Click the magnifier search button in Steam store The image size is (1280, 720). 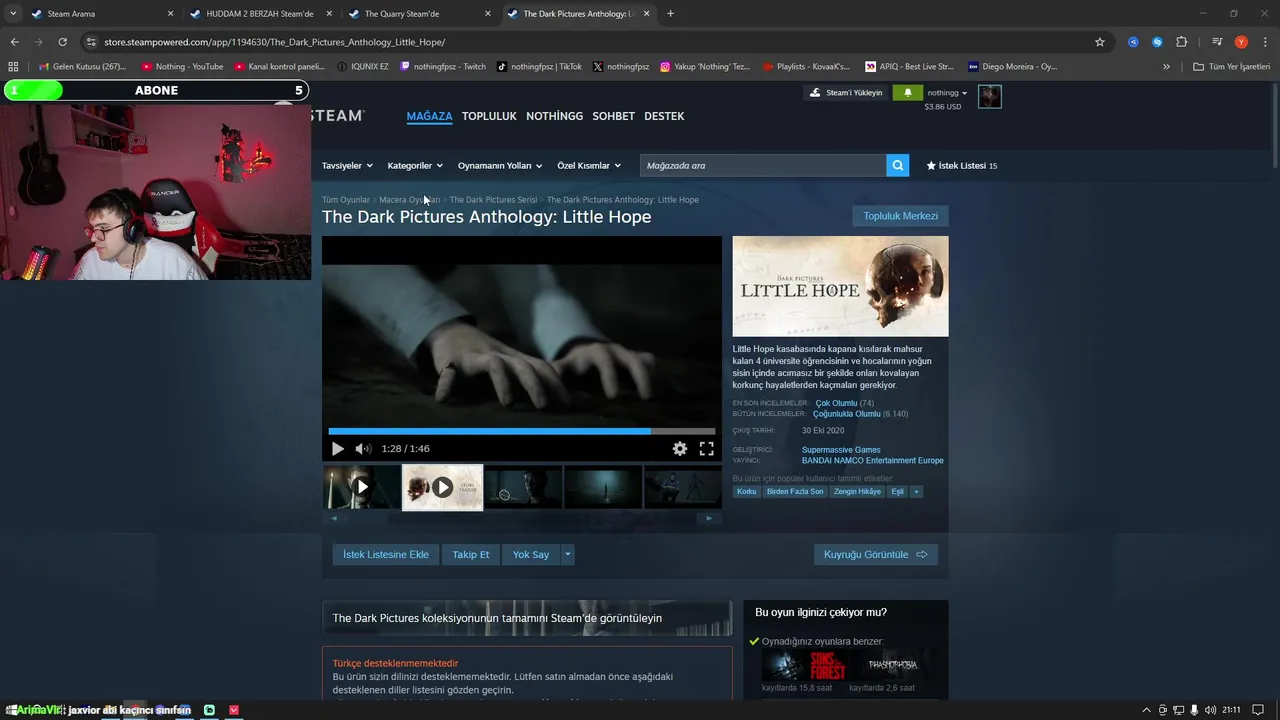897,166
